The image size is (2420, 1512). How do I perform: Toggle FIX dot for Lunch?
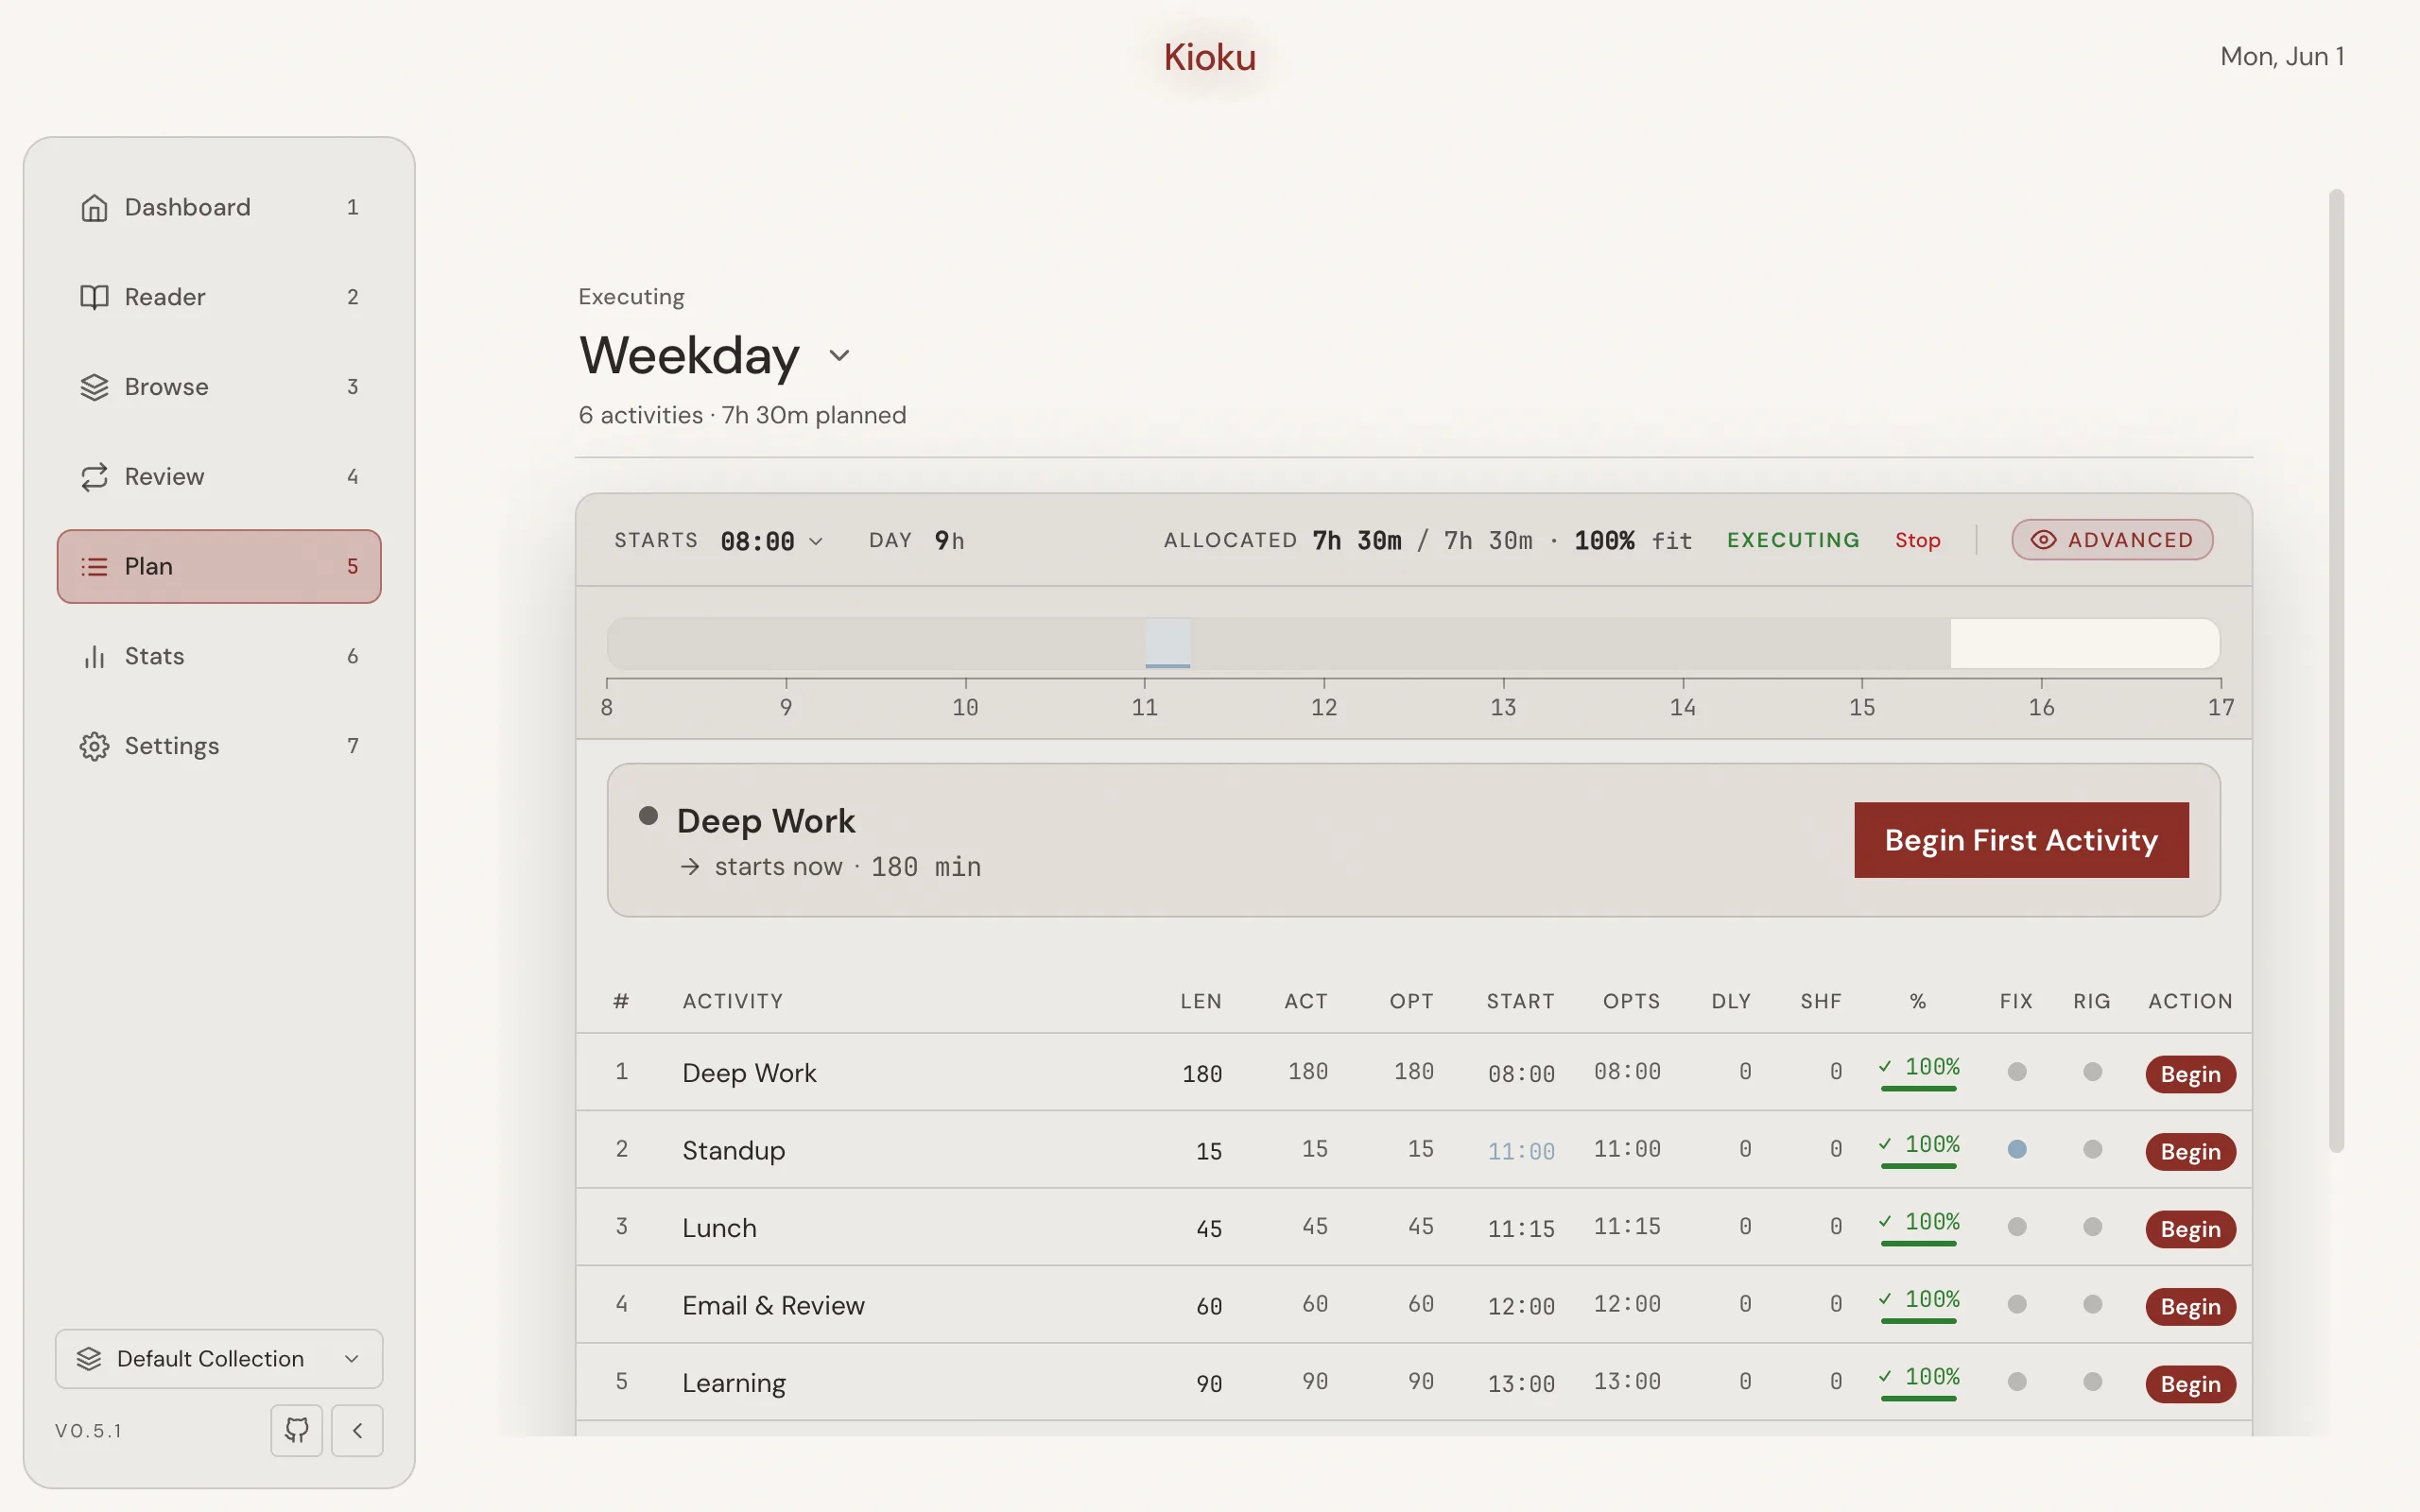coord(2017,1227)
